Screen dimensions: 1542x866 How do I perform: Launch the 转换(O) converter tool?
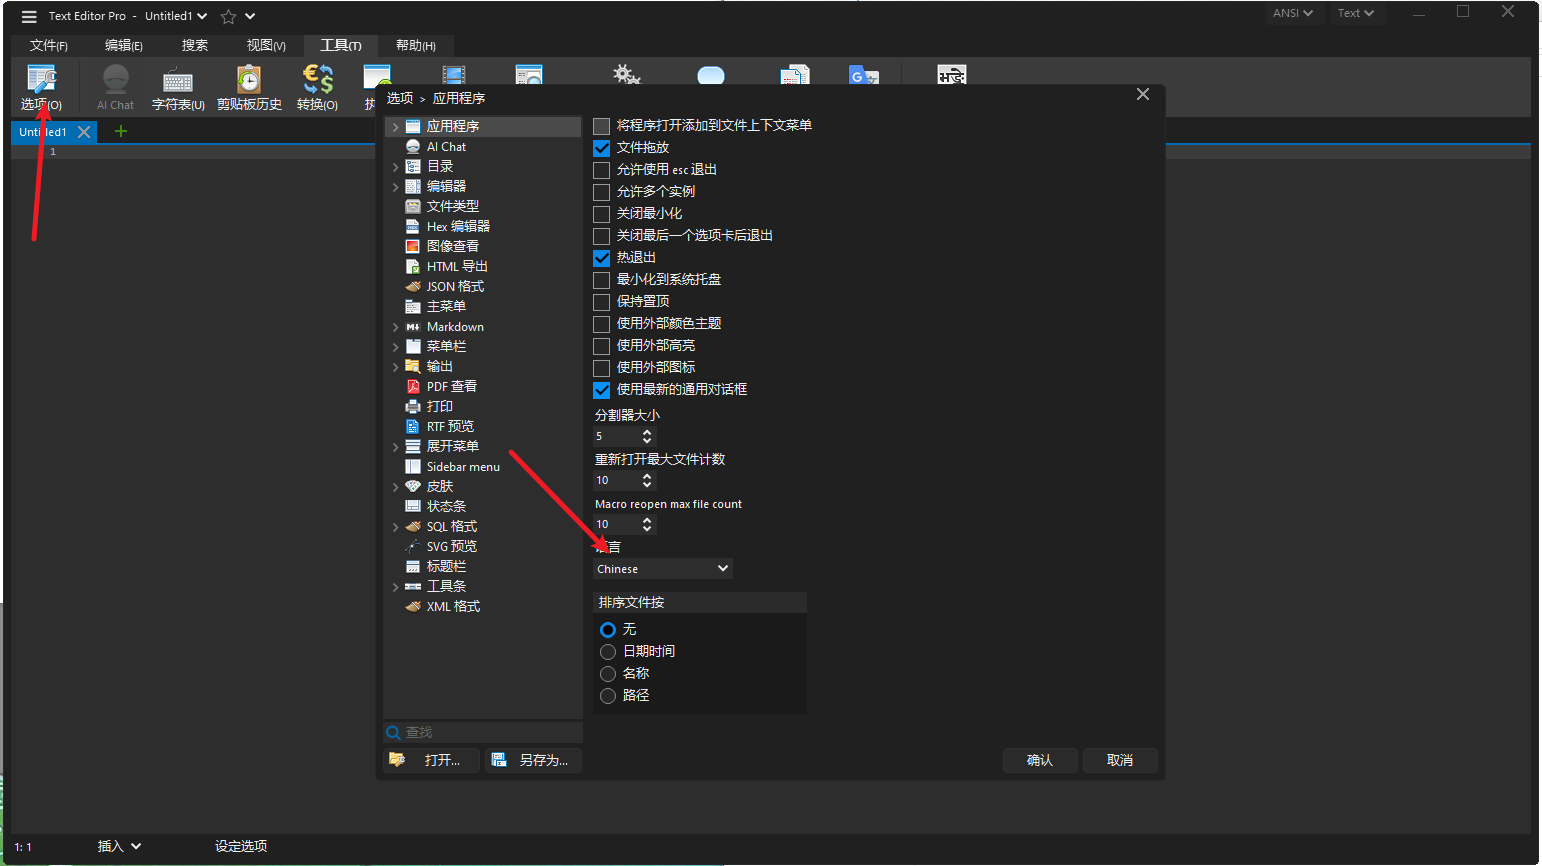click(317, 86)
